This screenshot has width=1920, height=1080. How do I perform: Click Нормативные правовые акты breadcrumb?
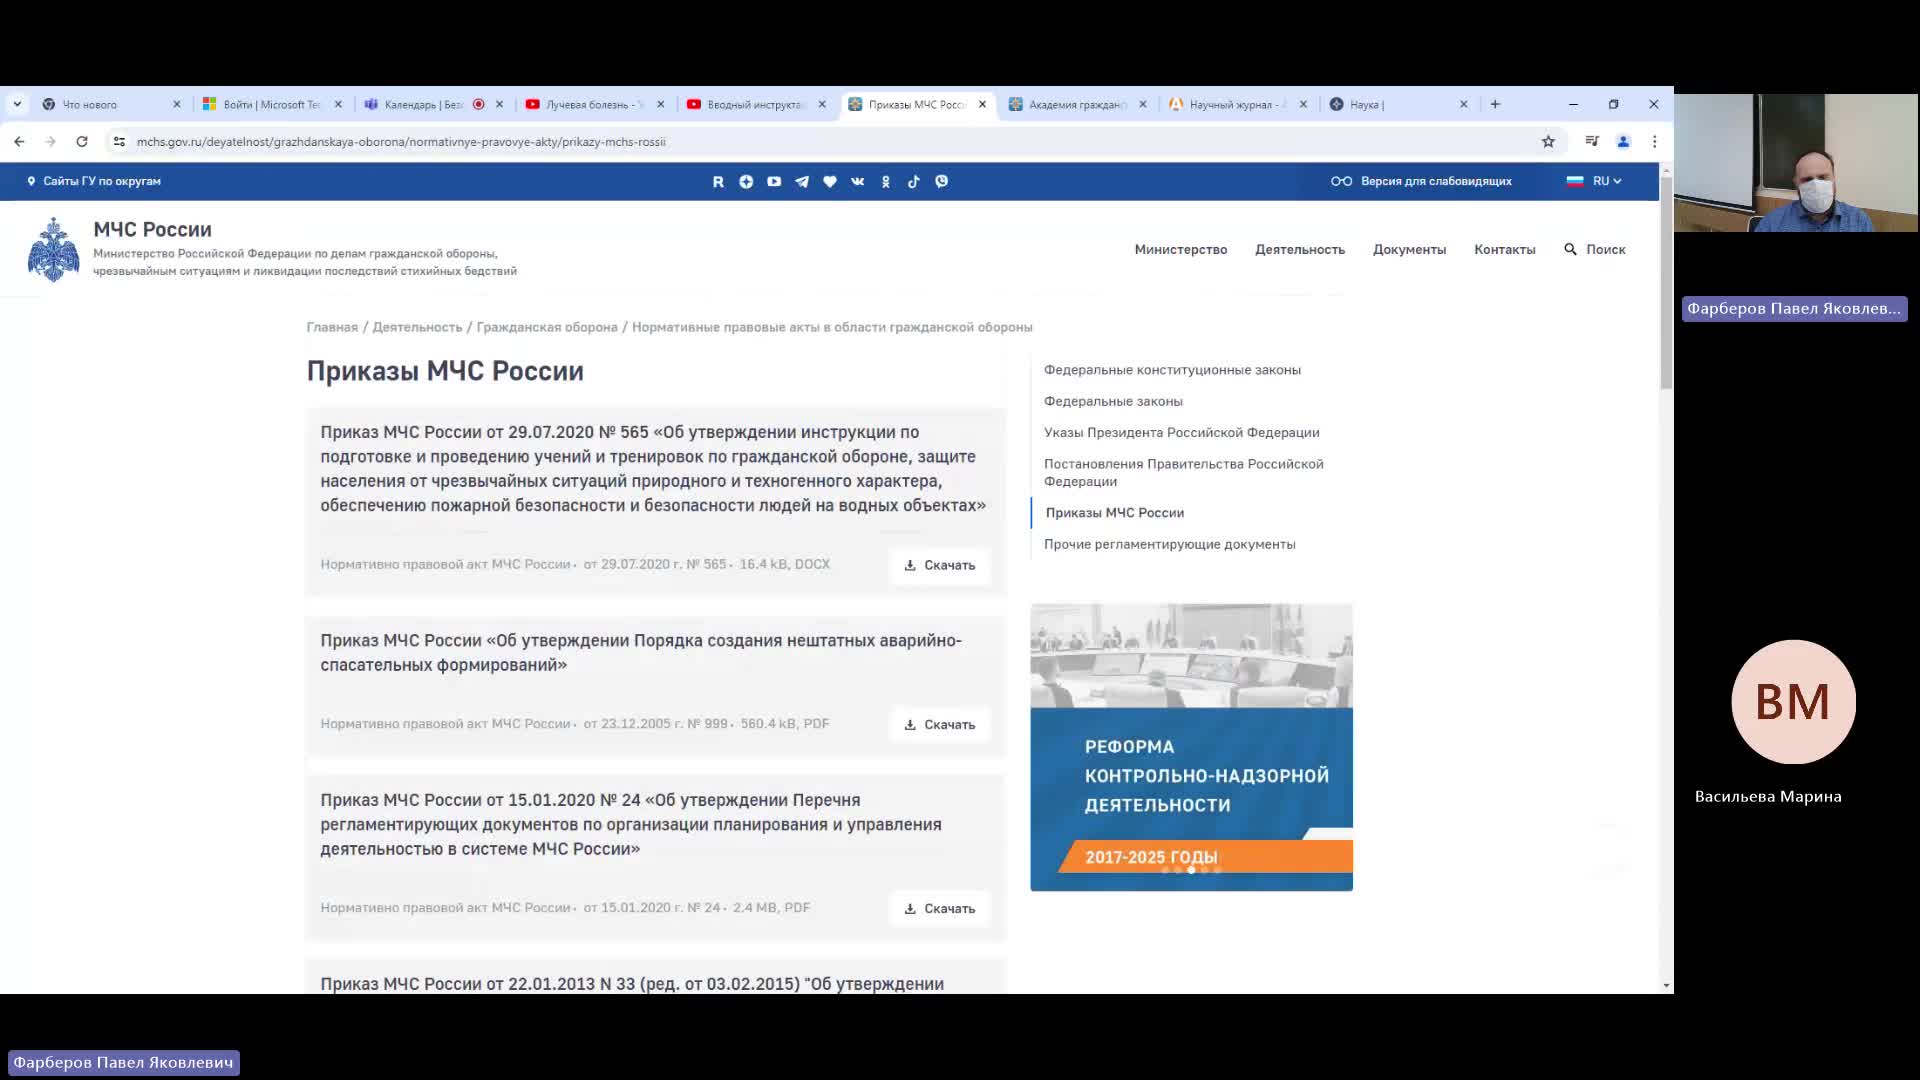[832, 327]
